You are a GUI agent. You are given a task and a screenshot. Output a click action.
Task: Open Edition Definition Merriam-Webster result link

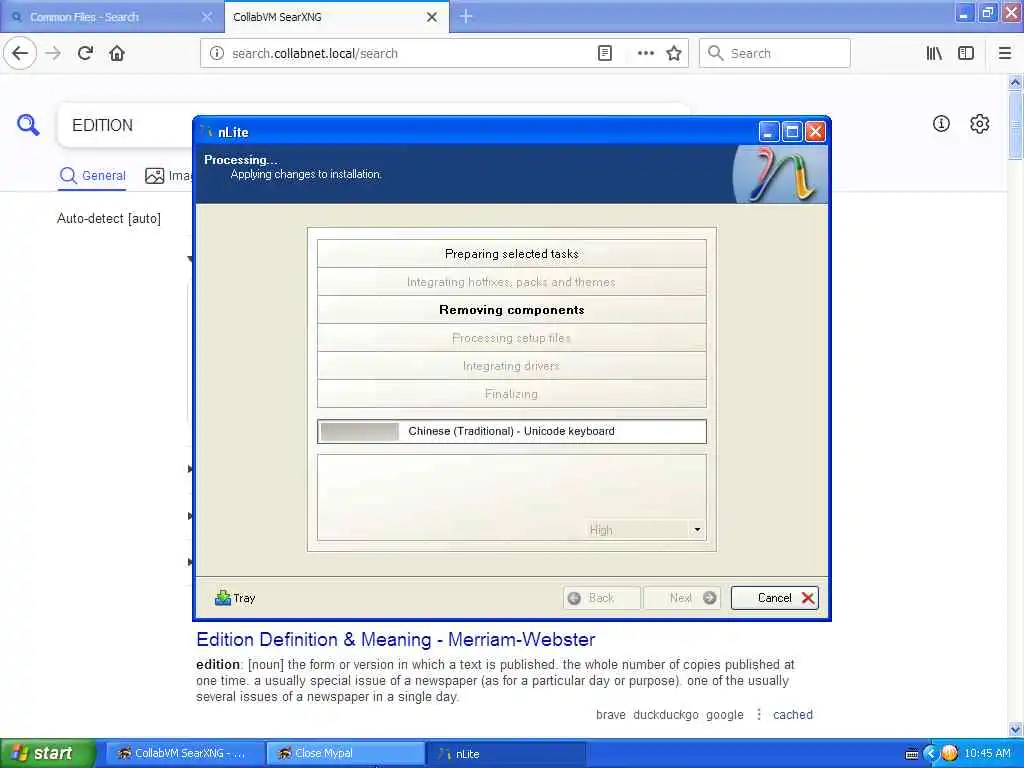click(396, 639)
